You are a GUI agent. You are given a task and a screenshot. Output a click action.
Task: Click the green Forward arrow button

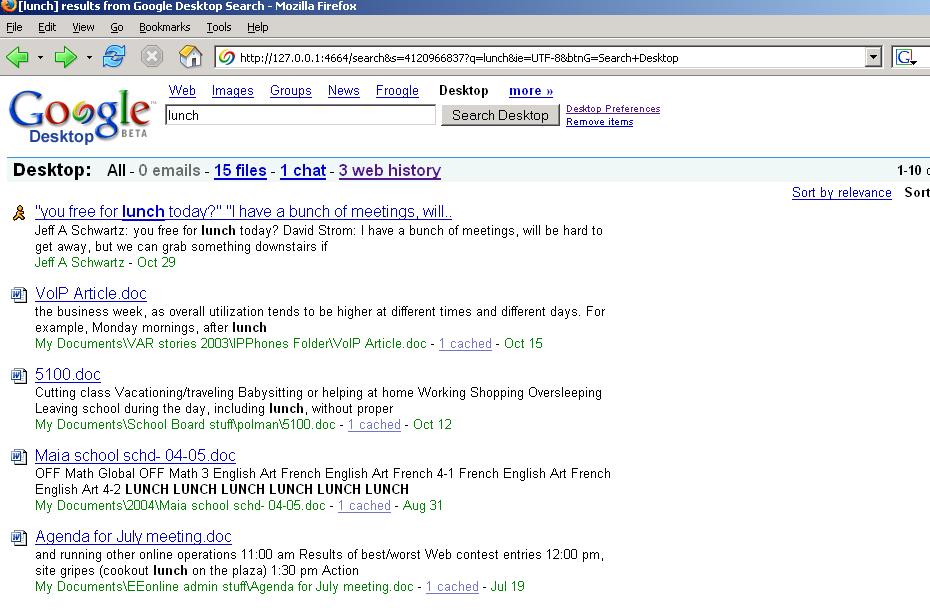(x=65, y=58)
